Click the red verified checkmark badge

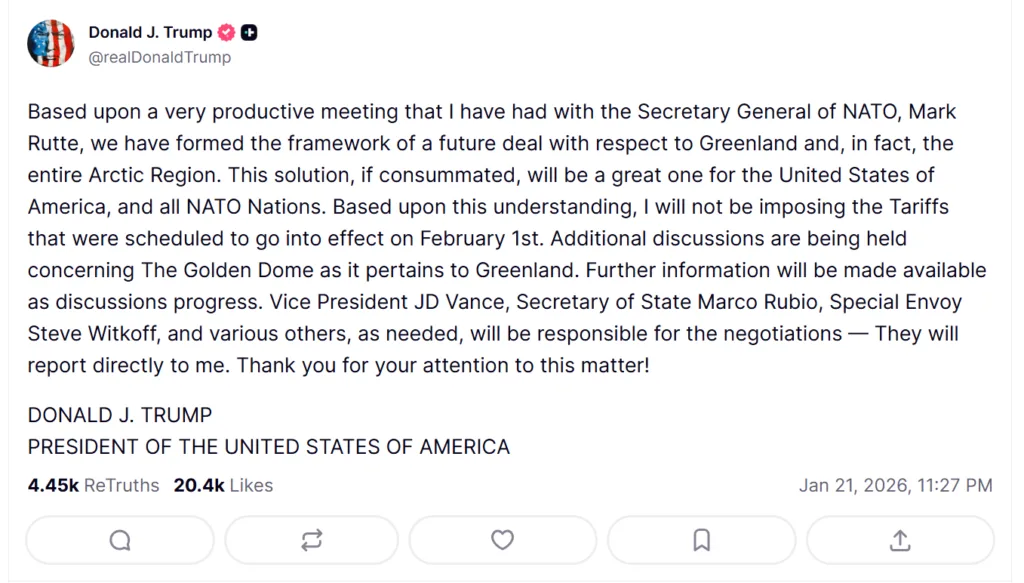click(x=227, y=32)
